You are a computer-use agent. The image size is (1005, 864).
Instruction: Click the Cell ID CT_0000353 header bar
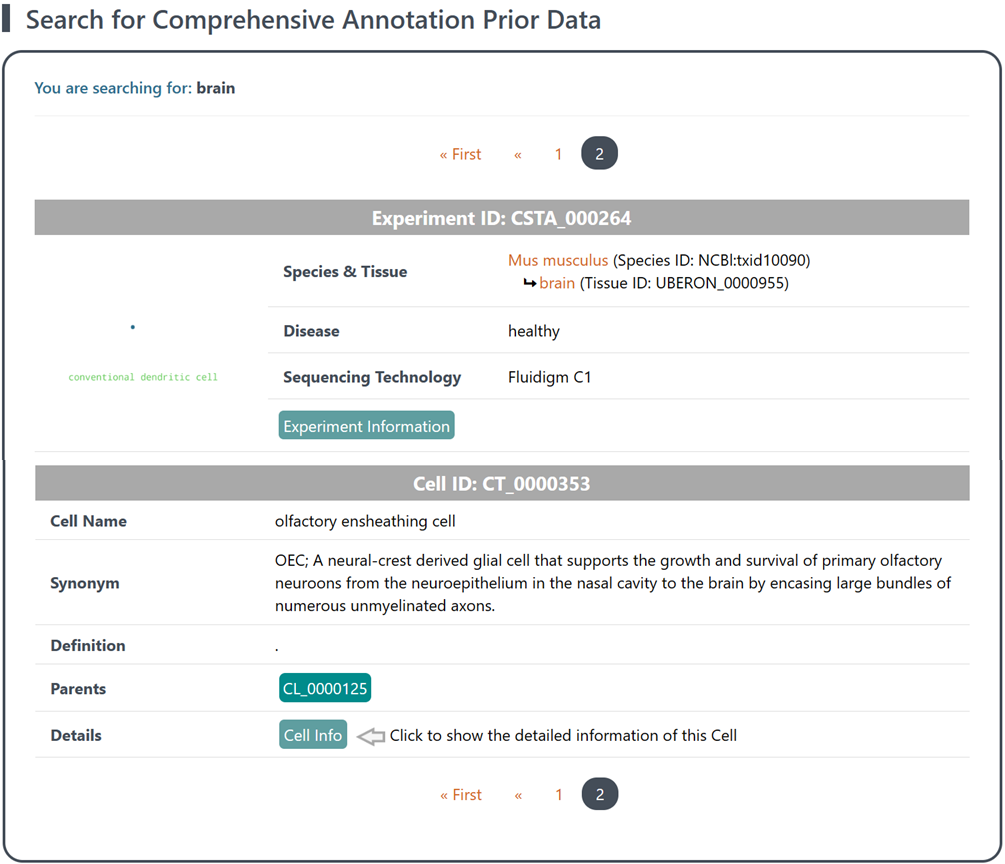[501, 484]
